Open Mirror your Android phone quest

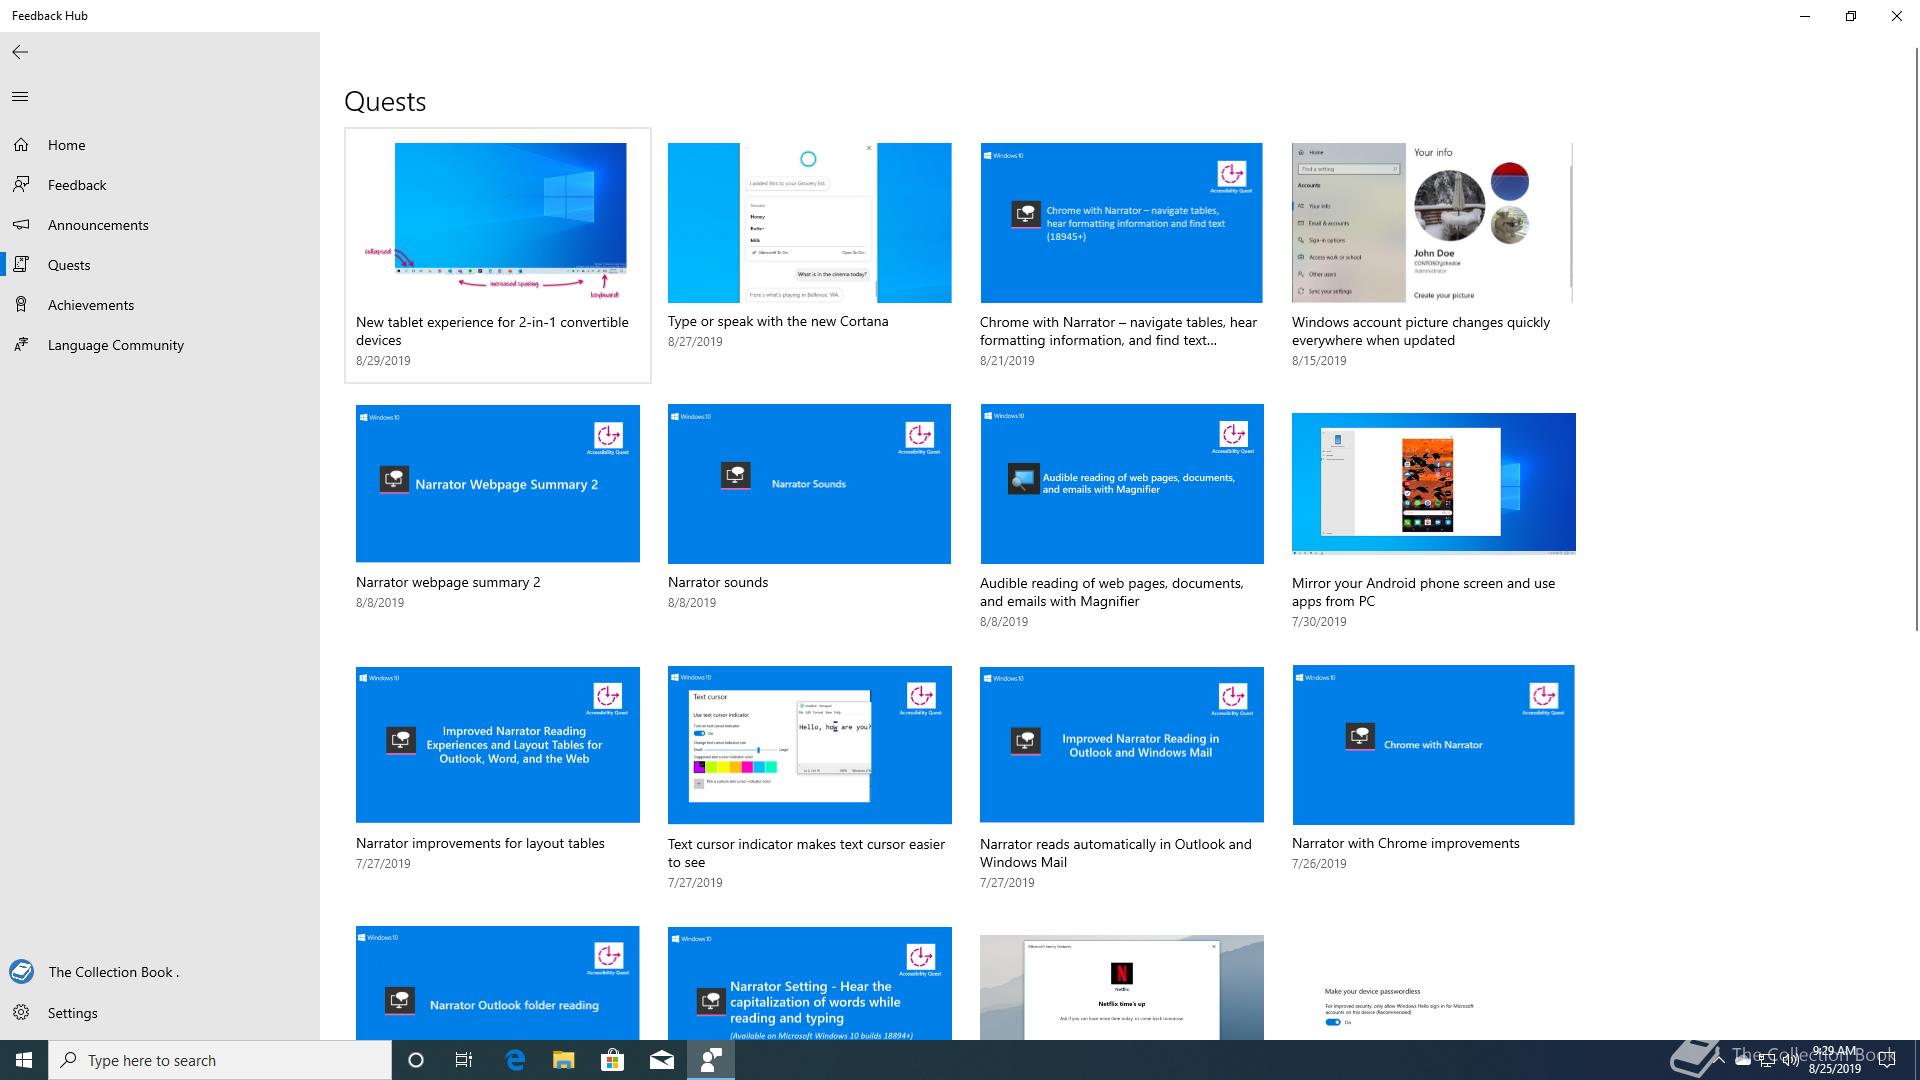click(1433, 484)
